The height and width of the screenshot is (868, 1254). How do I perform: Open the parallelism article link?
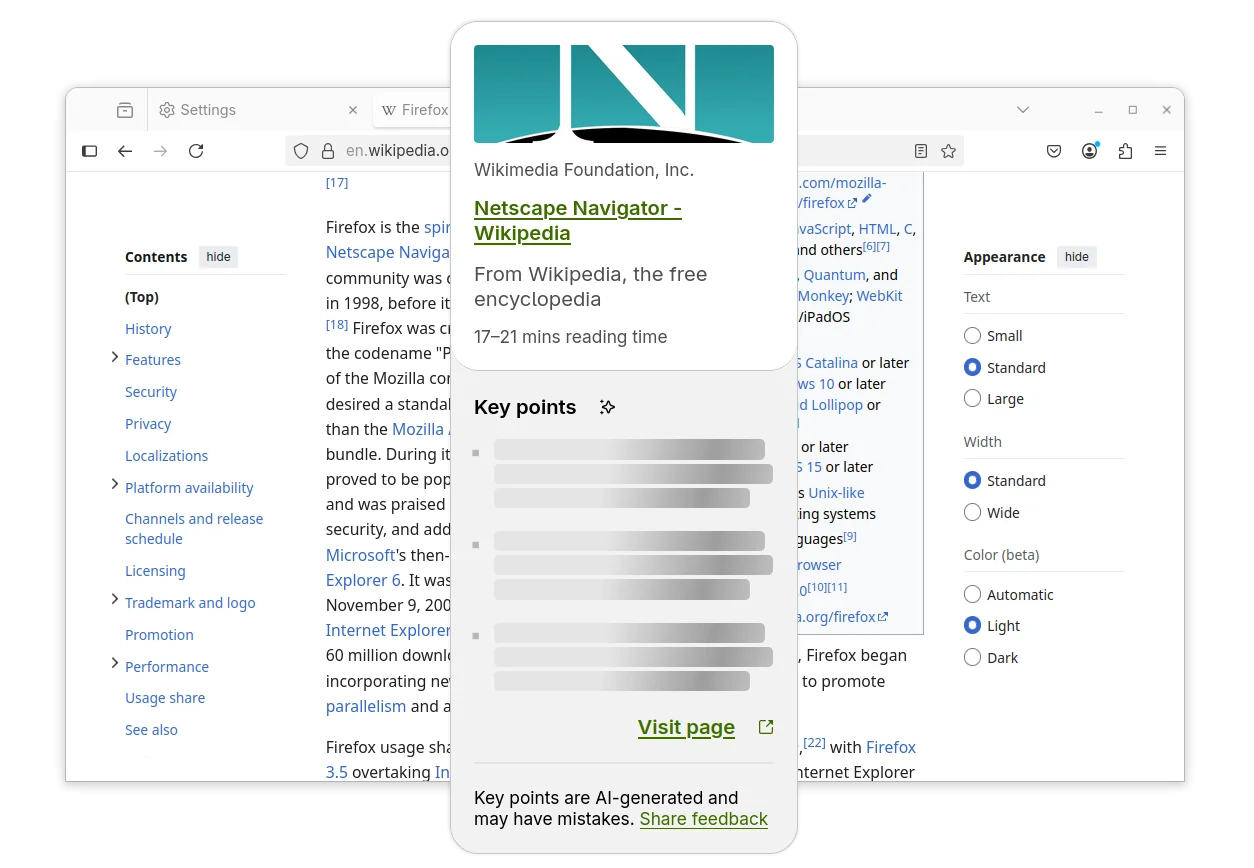366,706
